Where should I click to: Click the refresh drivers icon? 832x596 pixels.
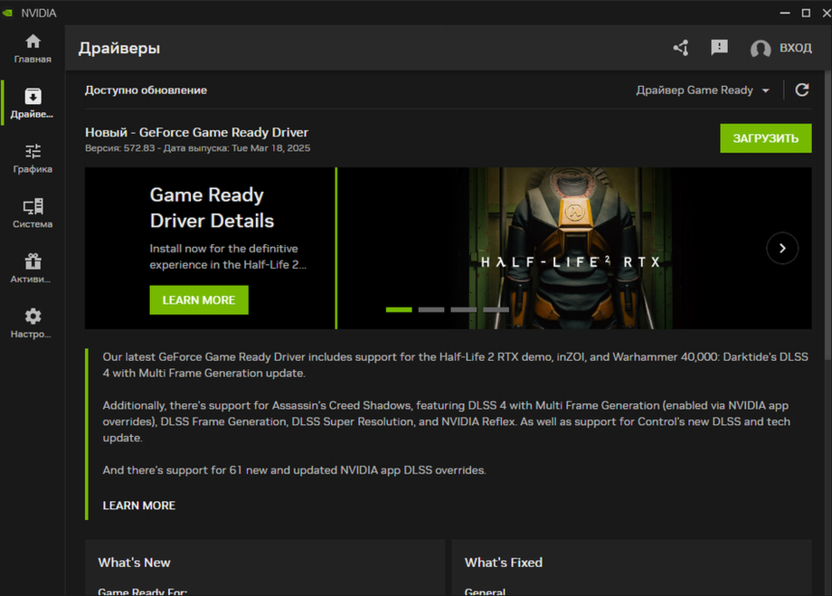(x=802, y=90)
